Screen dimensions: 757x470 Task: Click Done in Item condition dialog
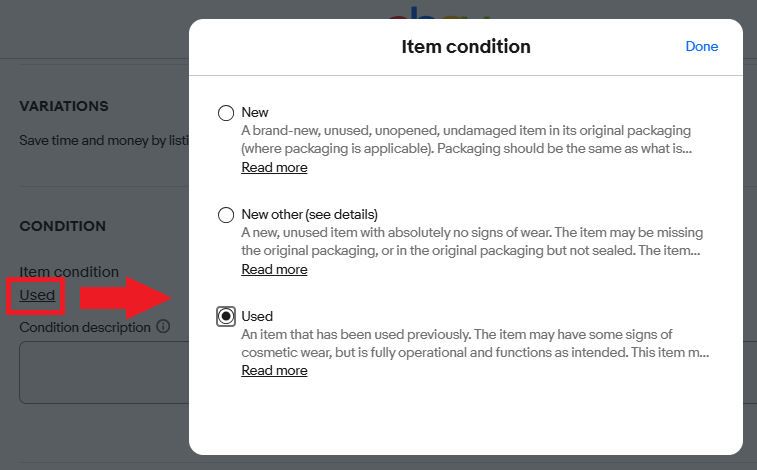pos(701,46)
